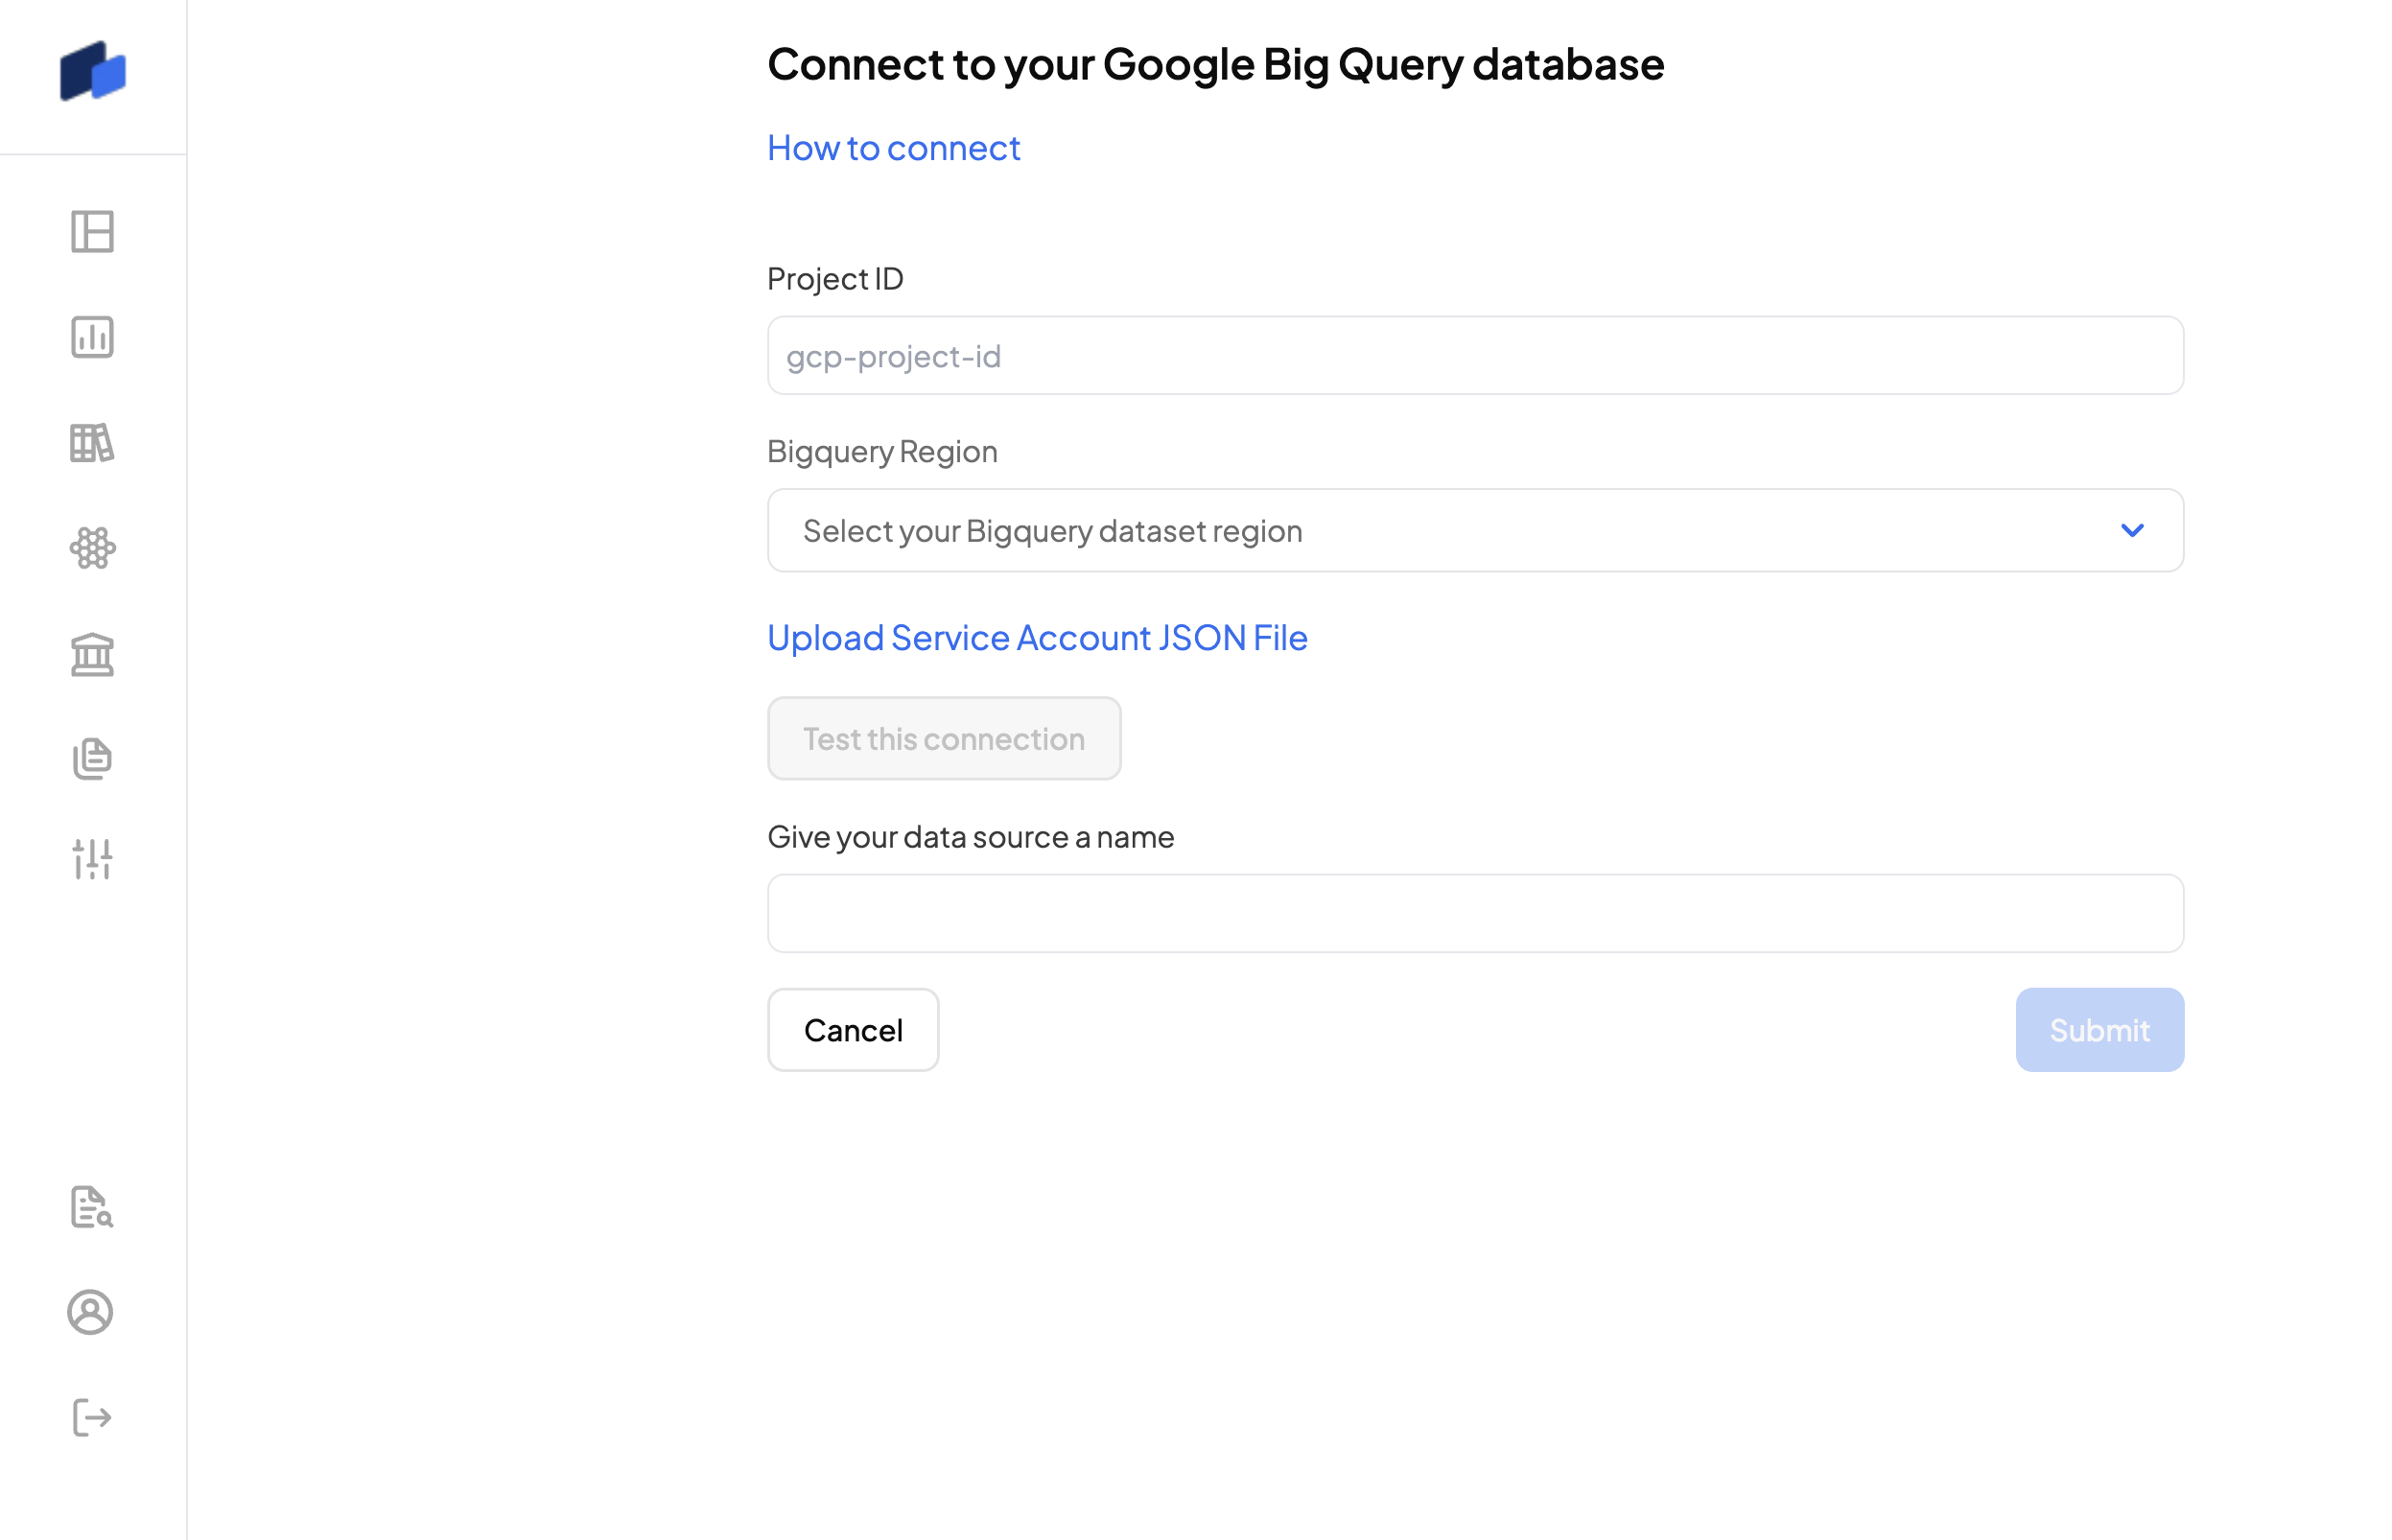Open the bank building sidebar icon
Image resolution: width=2392 pixels, height=1540 pixels.
pyautogui.click(x=92, y=655)
